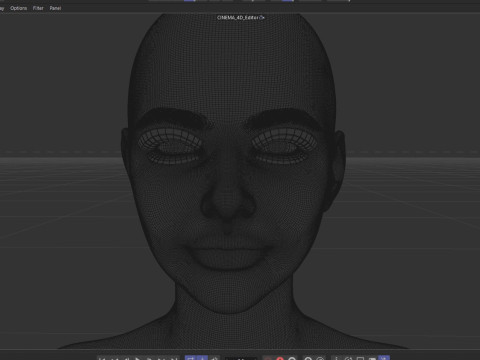Viewport: 480px width, 360px height.
Task: Click the CINEMA_4D_Editor camera label
Action: [x=238, y=17]
